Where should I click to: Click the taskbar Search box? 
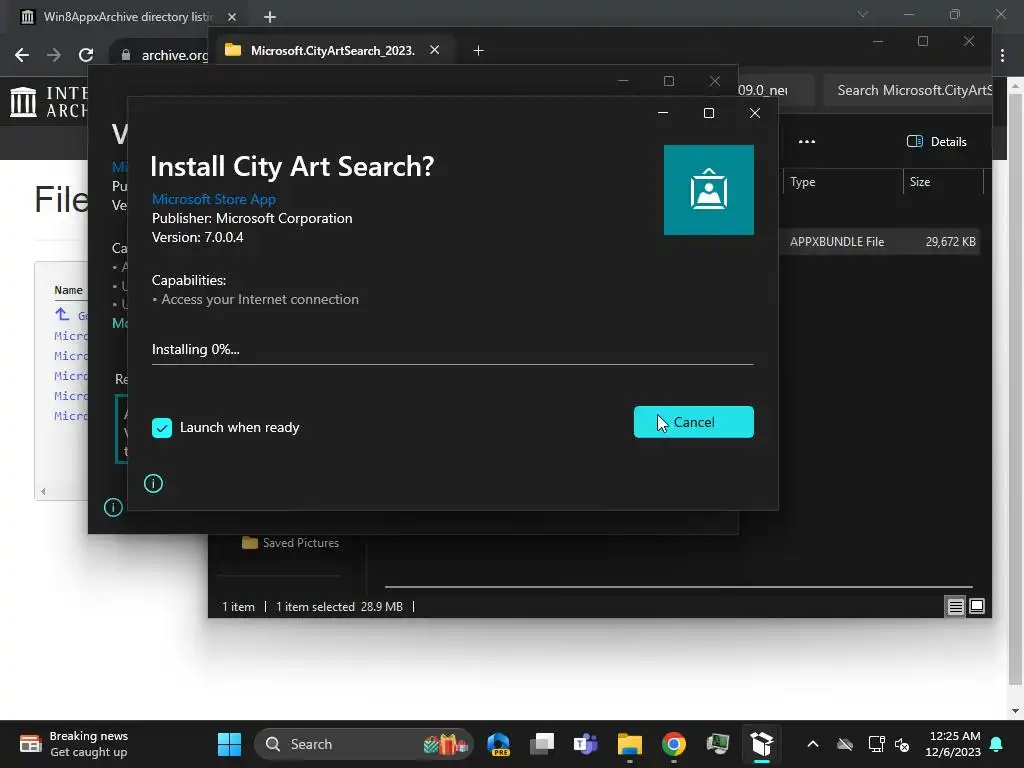(x=363, y=744)
